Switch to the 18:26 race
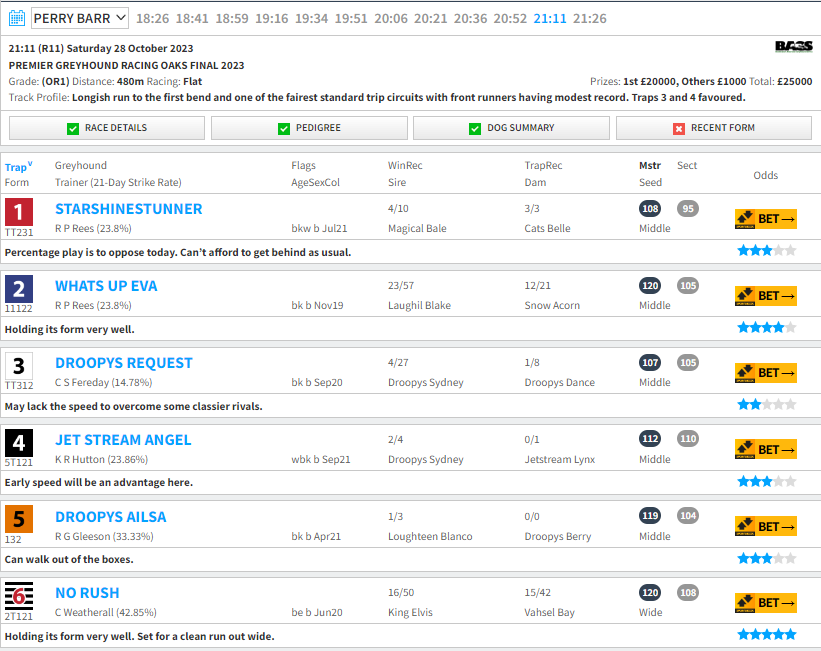The image size is (821, 651). [x=152, y=19]
